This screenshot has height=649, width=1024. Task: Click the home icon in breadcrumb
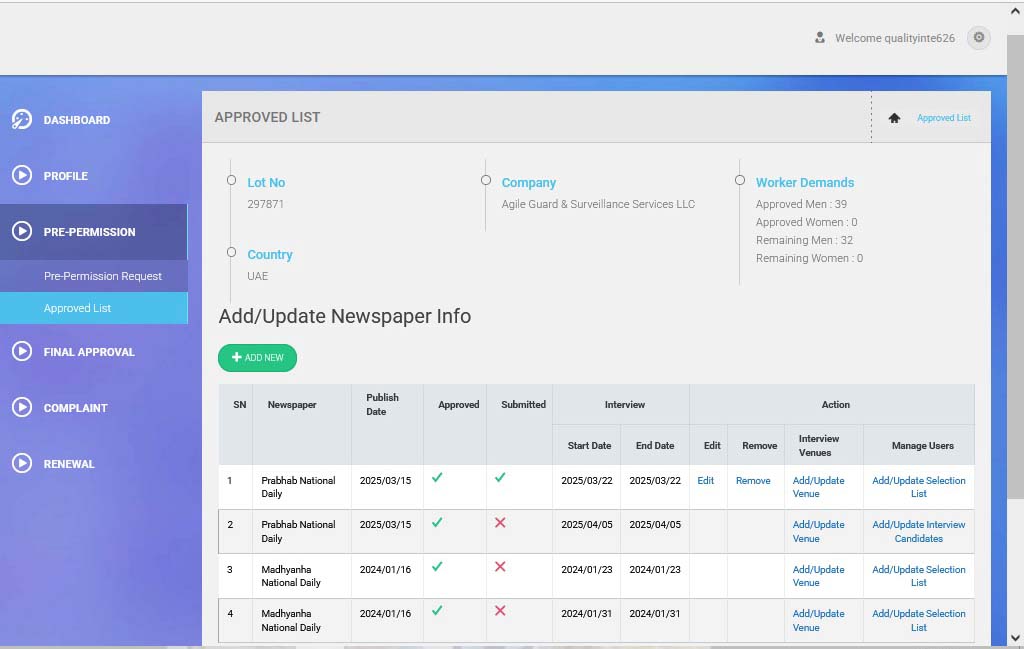coord(894,118)
